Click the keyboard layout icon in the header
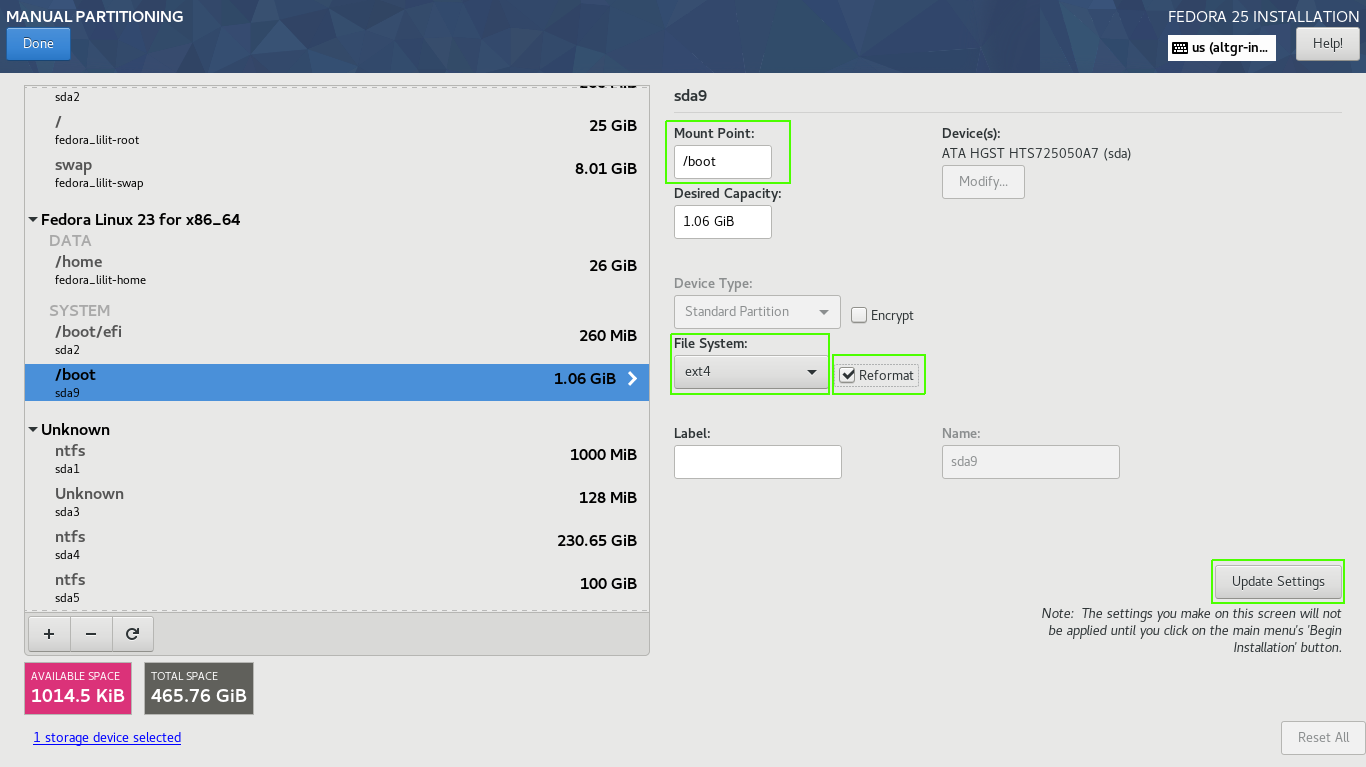This screenshot has width=1366, height=767. (1180, 47)
